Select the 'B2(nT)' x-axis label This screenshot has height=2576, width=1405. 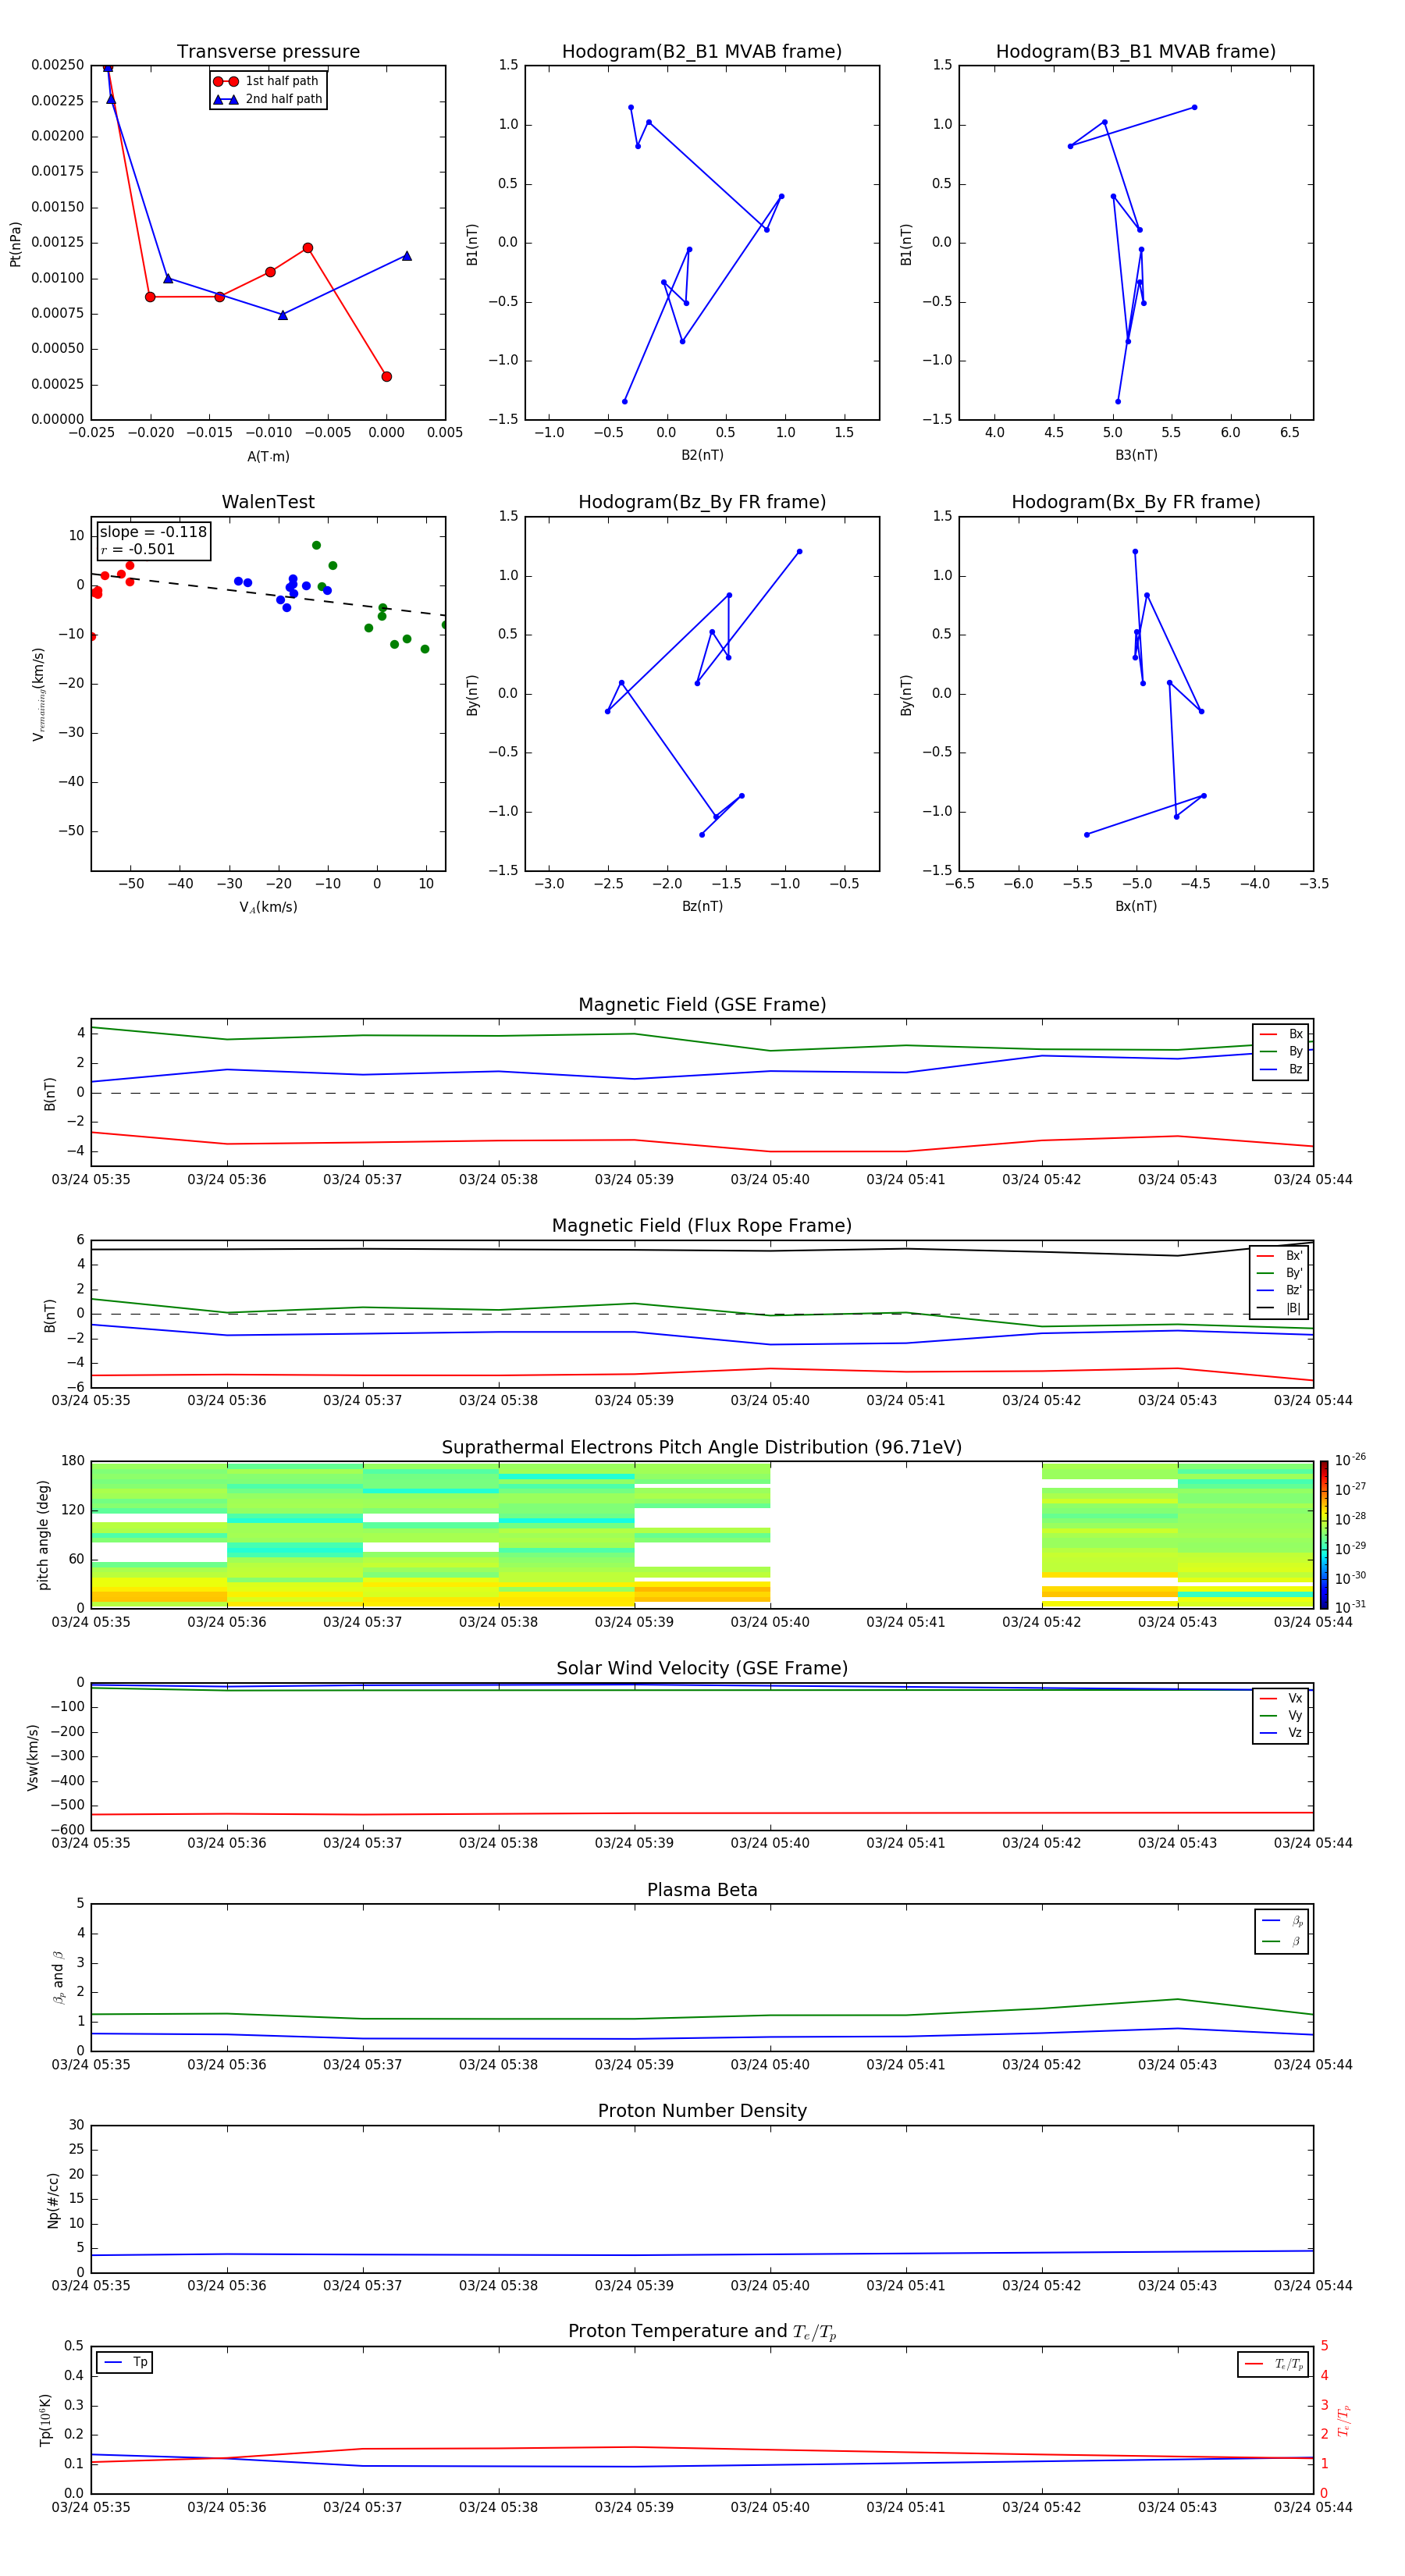702,456
